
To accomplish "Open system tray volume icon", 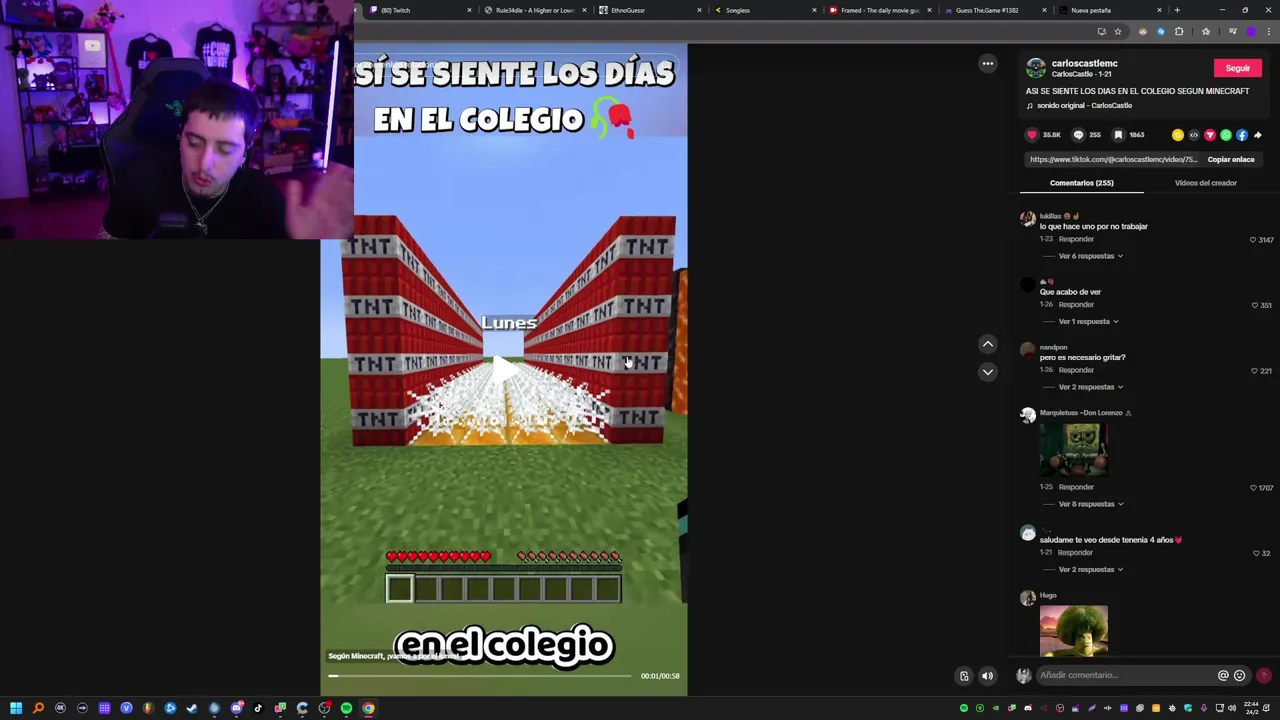I will (1234, 708).
